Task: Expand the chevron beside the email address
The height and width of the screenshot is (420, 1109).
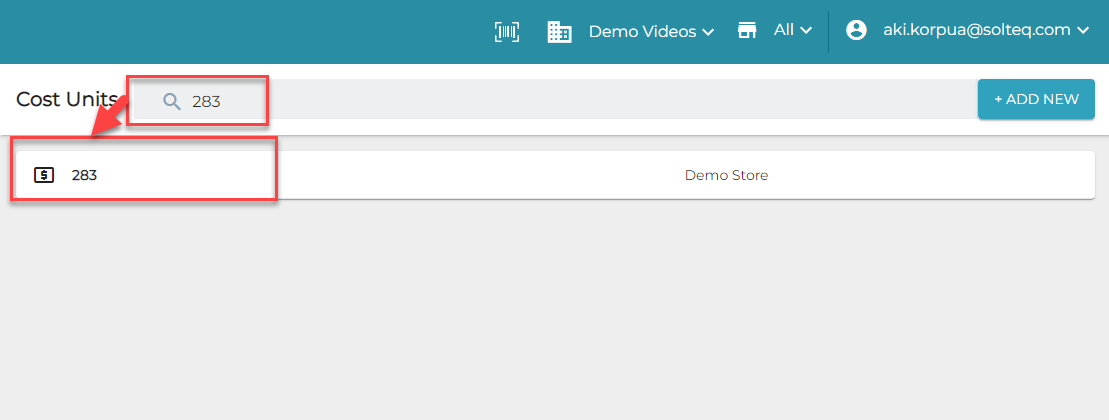Action: tap(1082, 31)
